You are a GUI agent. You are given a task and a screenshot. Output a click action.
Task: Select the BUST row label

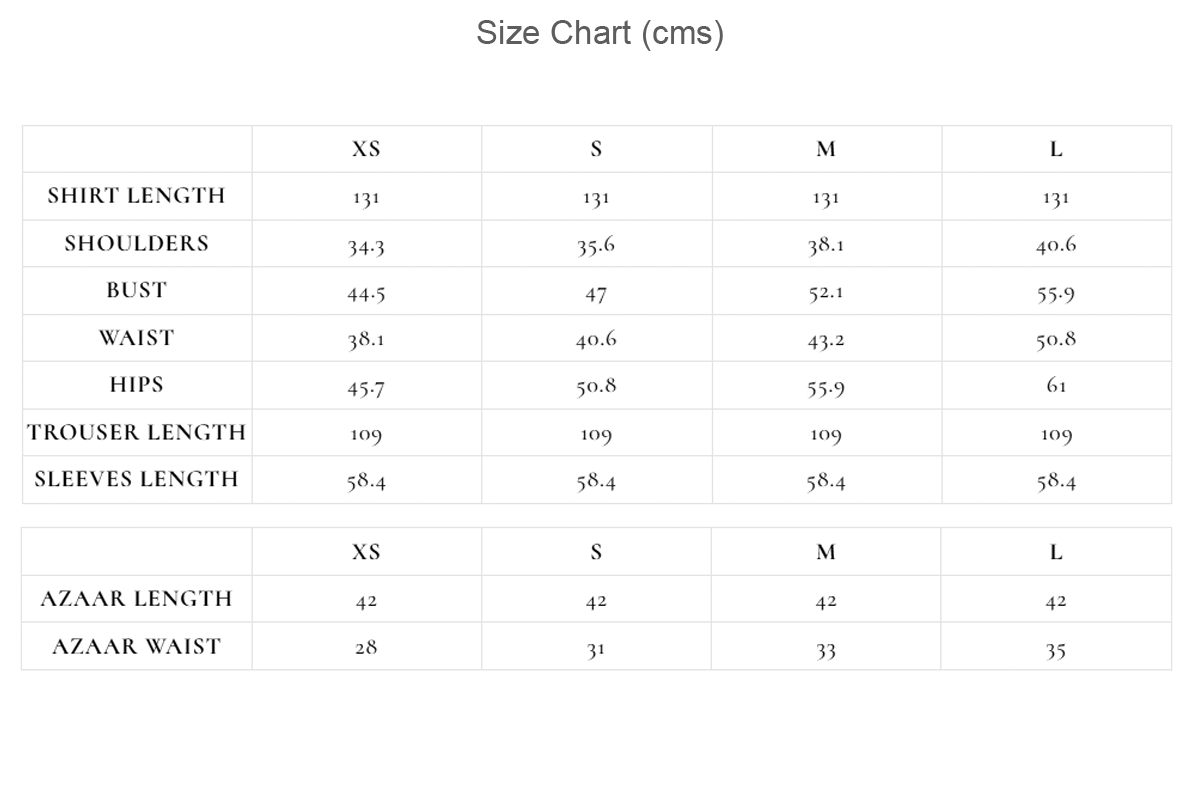[137, 291]
